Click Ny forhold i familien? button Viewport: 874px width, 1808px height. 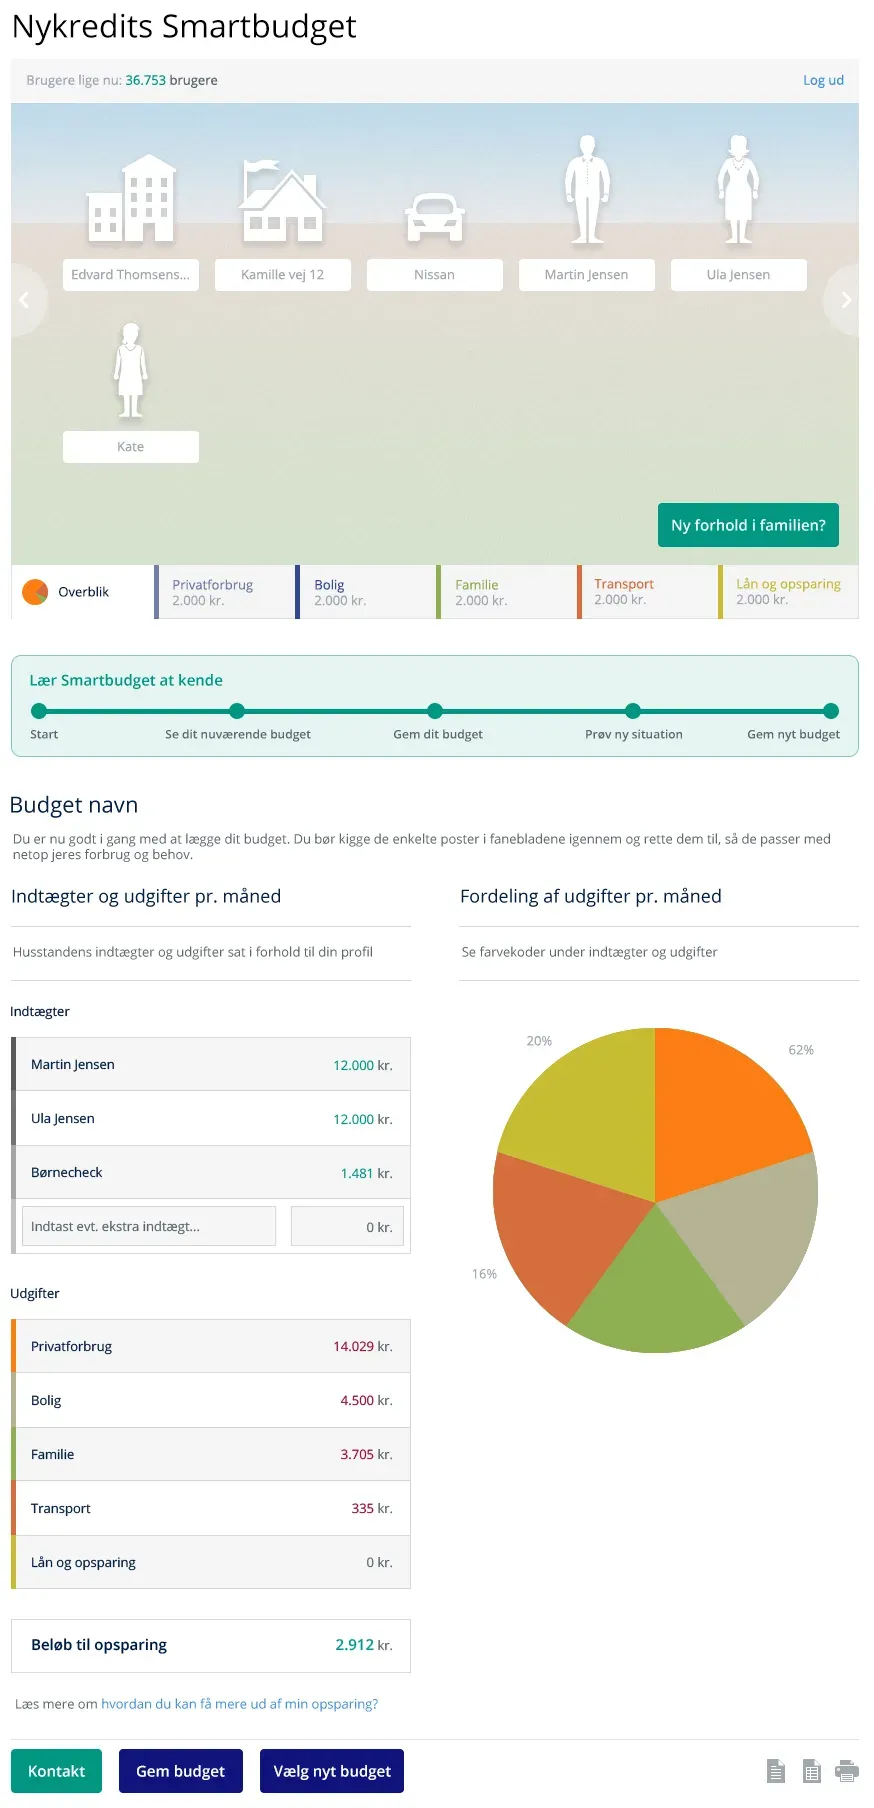click(x=748, y=525)
